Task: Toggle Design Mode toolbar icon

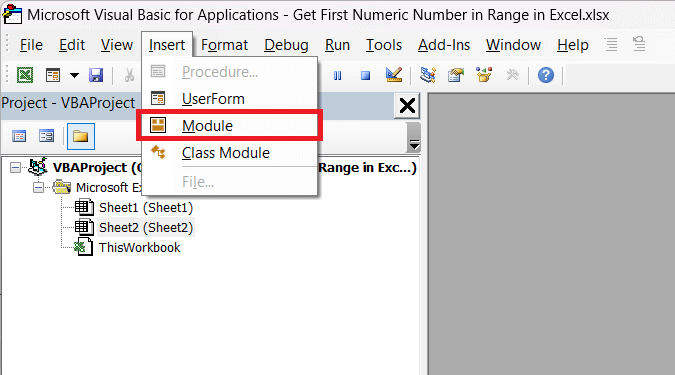Action: (x=394, y=75)
